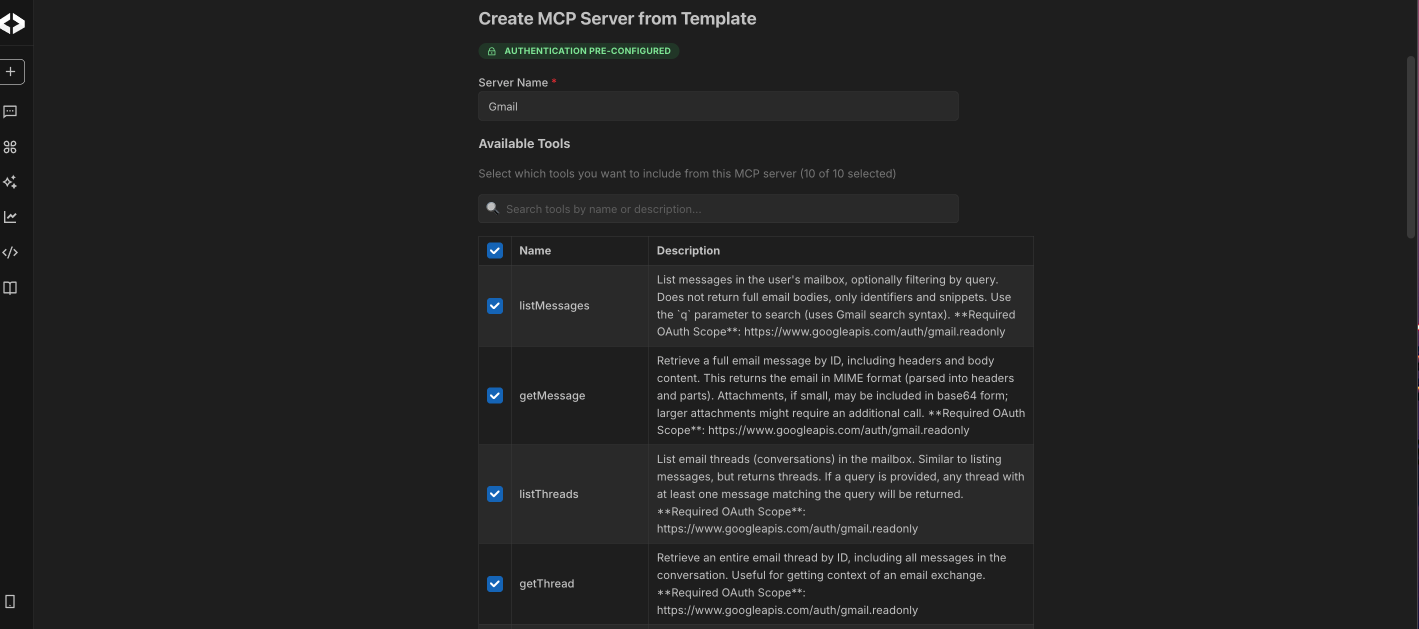
Task: Click the page vertical scrollbar
Action: click(1411, 150)
